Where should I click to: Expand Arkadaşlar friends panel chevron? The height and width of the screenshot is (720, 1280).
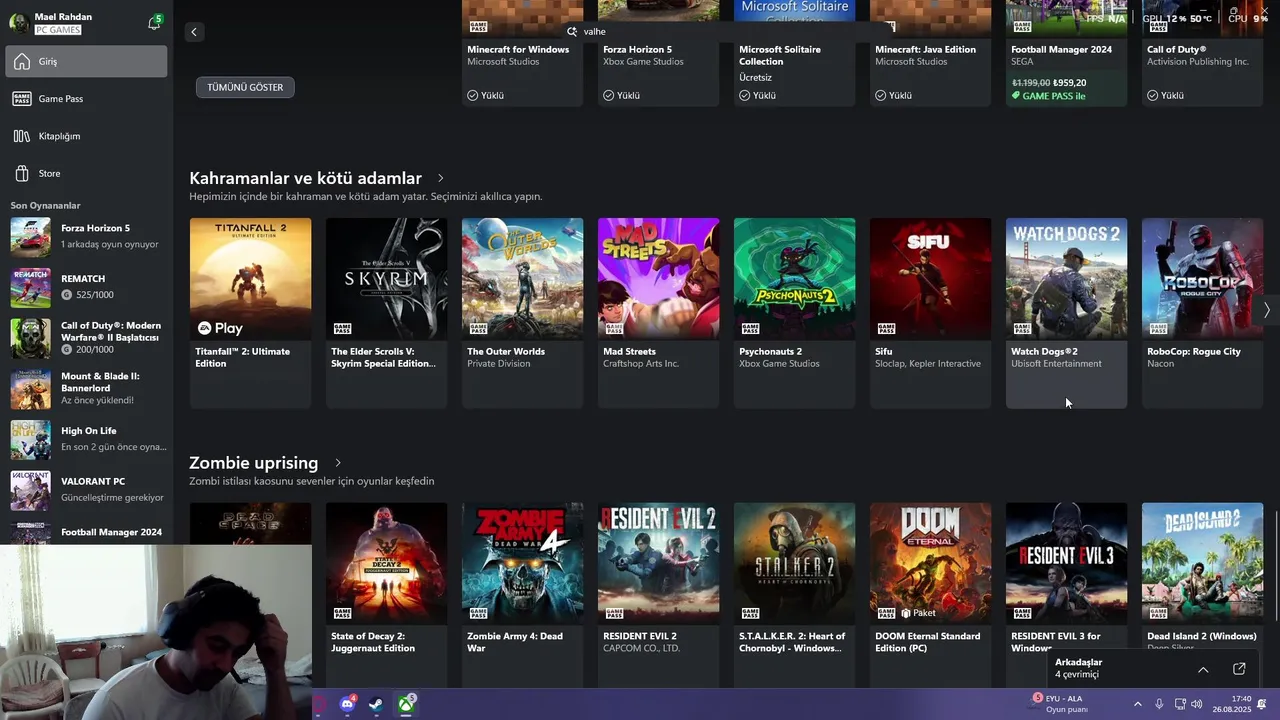pyautogui.click(x=1203, y=669)
